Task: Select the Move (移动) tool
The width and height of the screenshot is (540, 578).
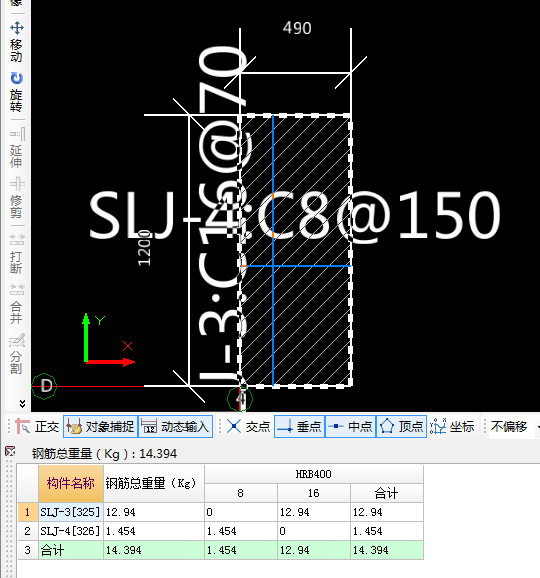Action: pos(16,41)
